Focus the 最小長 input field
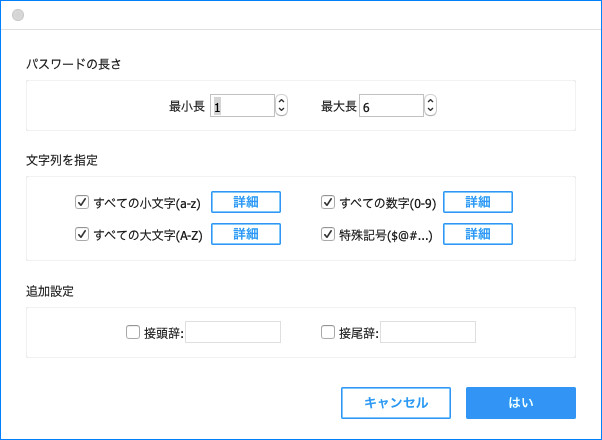This screenshot has height=440, width=602. pyautogui.click(x=240, y=106)
